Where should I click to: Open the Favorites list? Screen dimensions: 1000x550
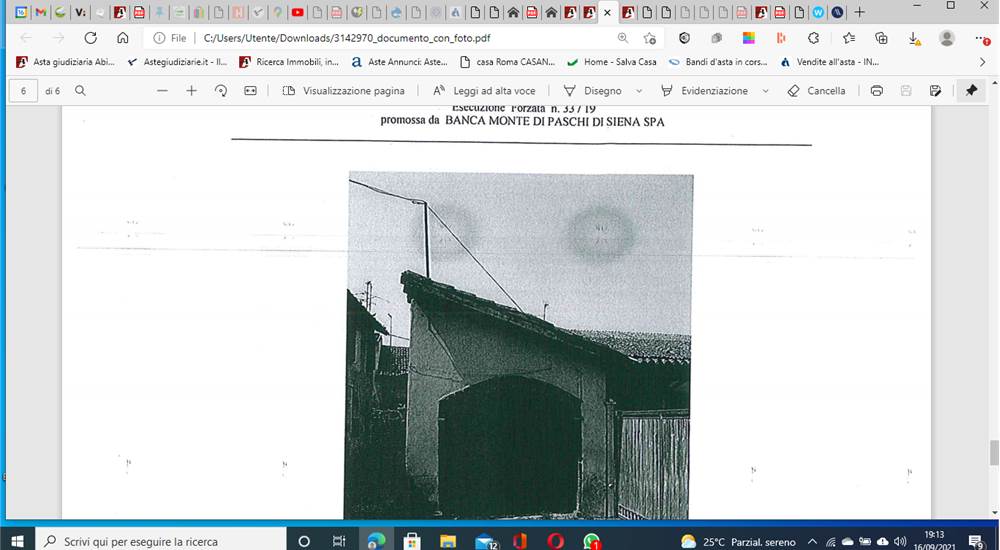point(849,38)
